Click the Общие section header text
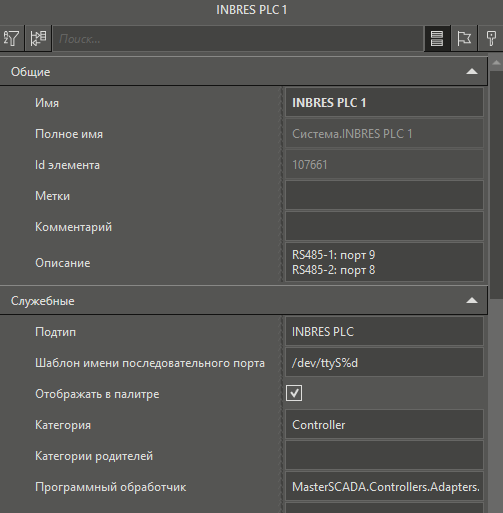This screenshot has height=513, width=503. pos(30,72)
